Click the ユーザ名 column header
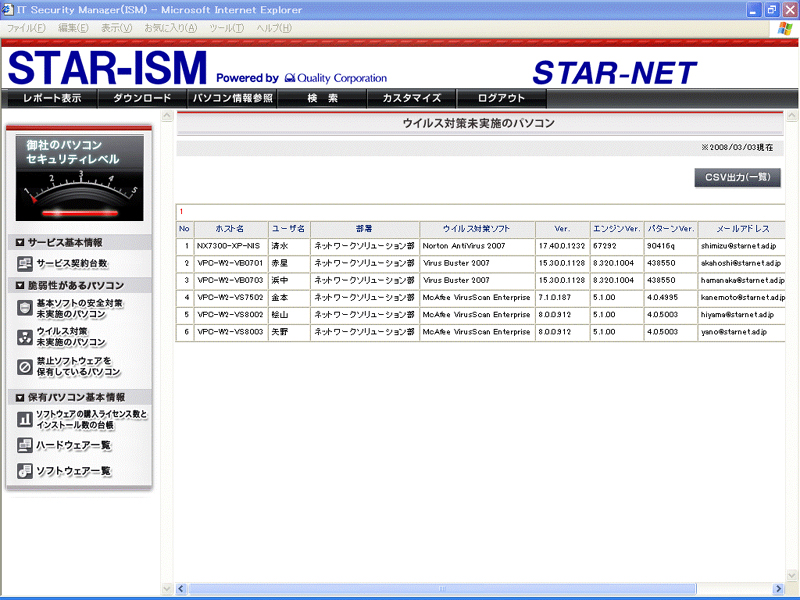Screen dimensions: 800x600 (x=289, y=229)
